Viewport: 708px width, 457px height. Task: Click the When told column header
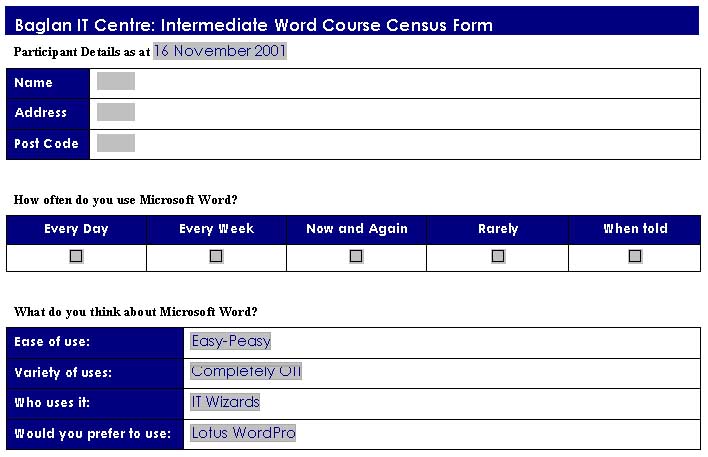(x=635, y=230)
